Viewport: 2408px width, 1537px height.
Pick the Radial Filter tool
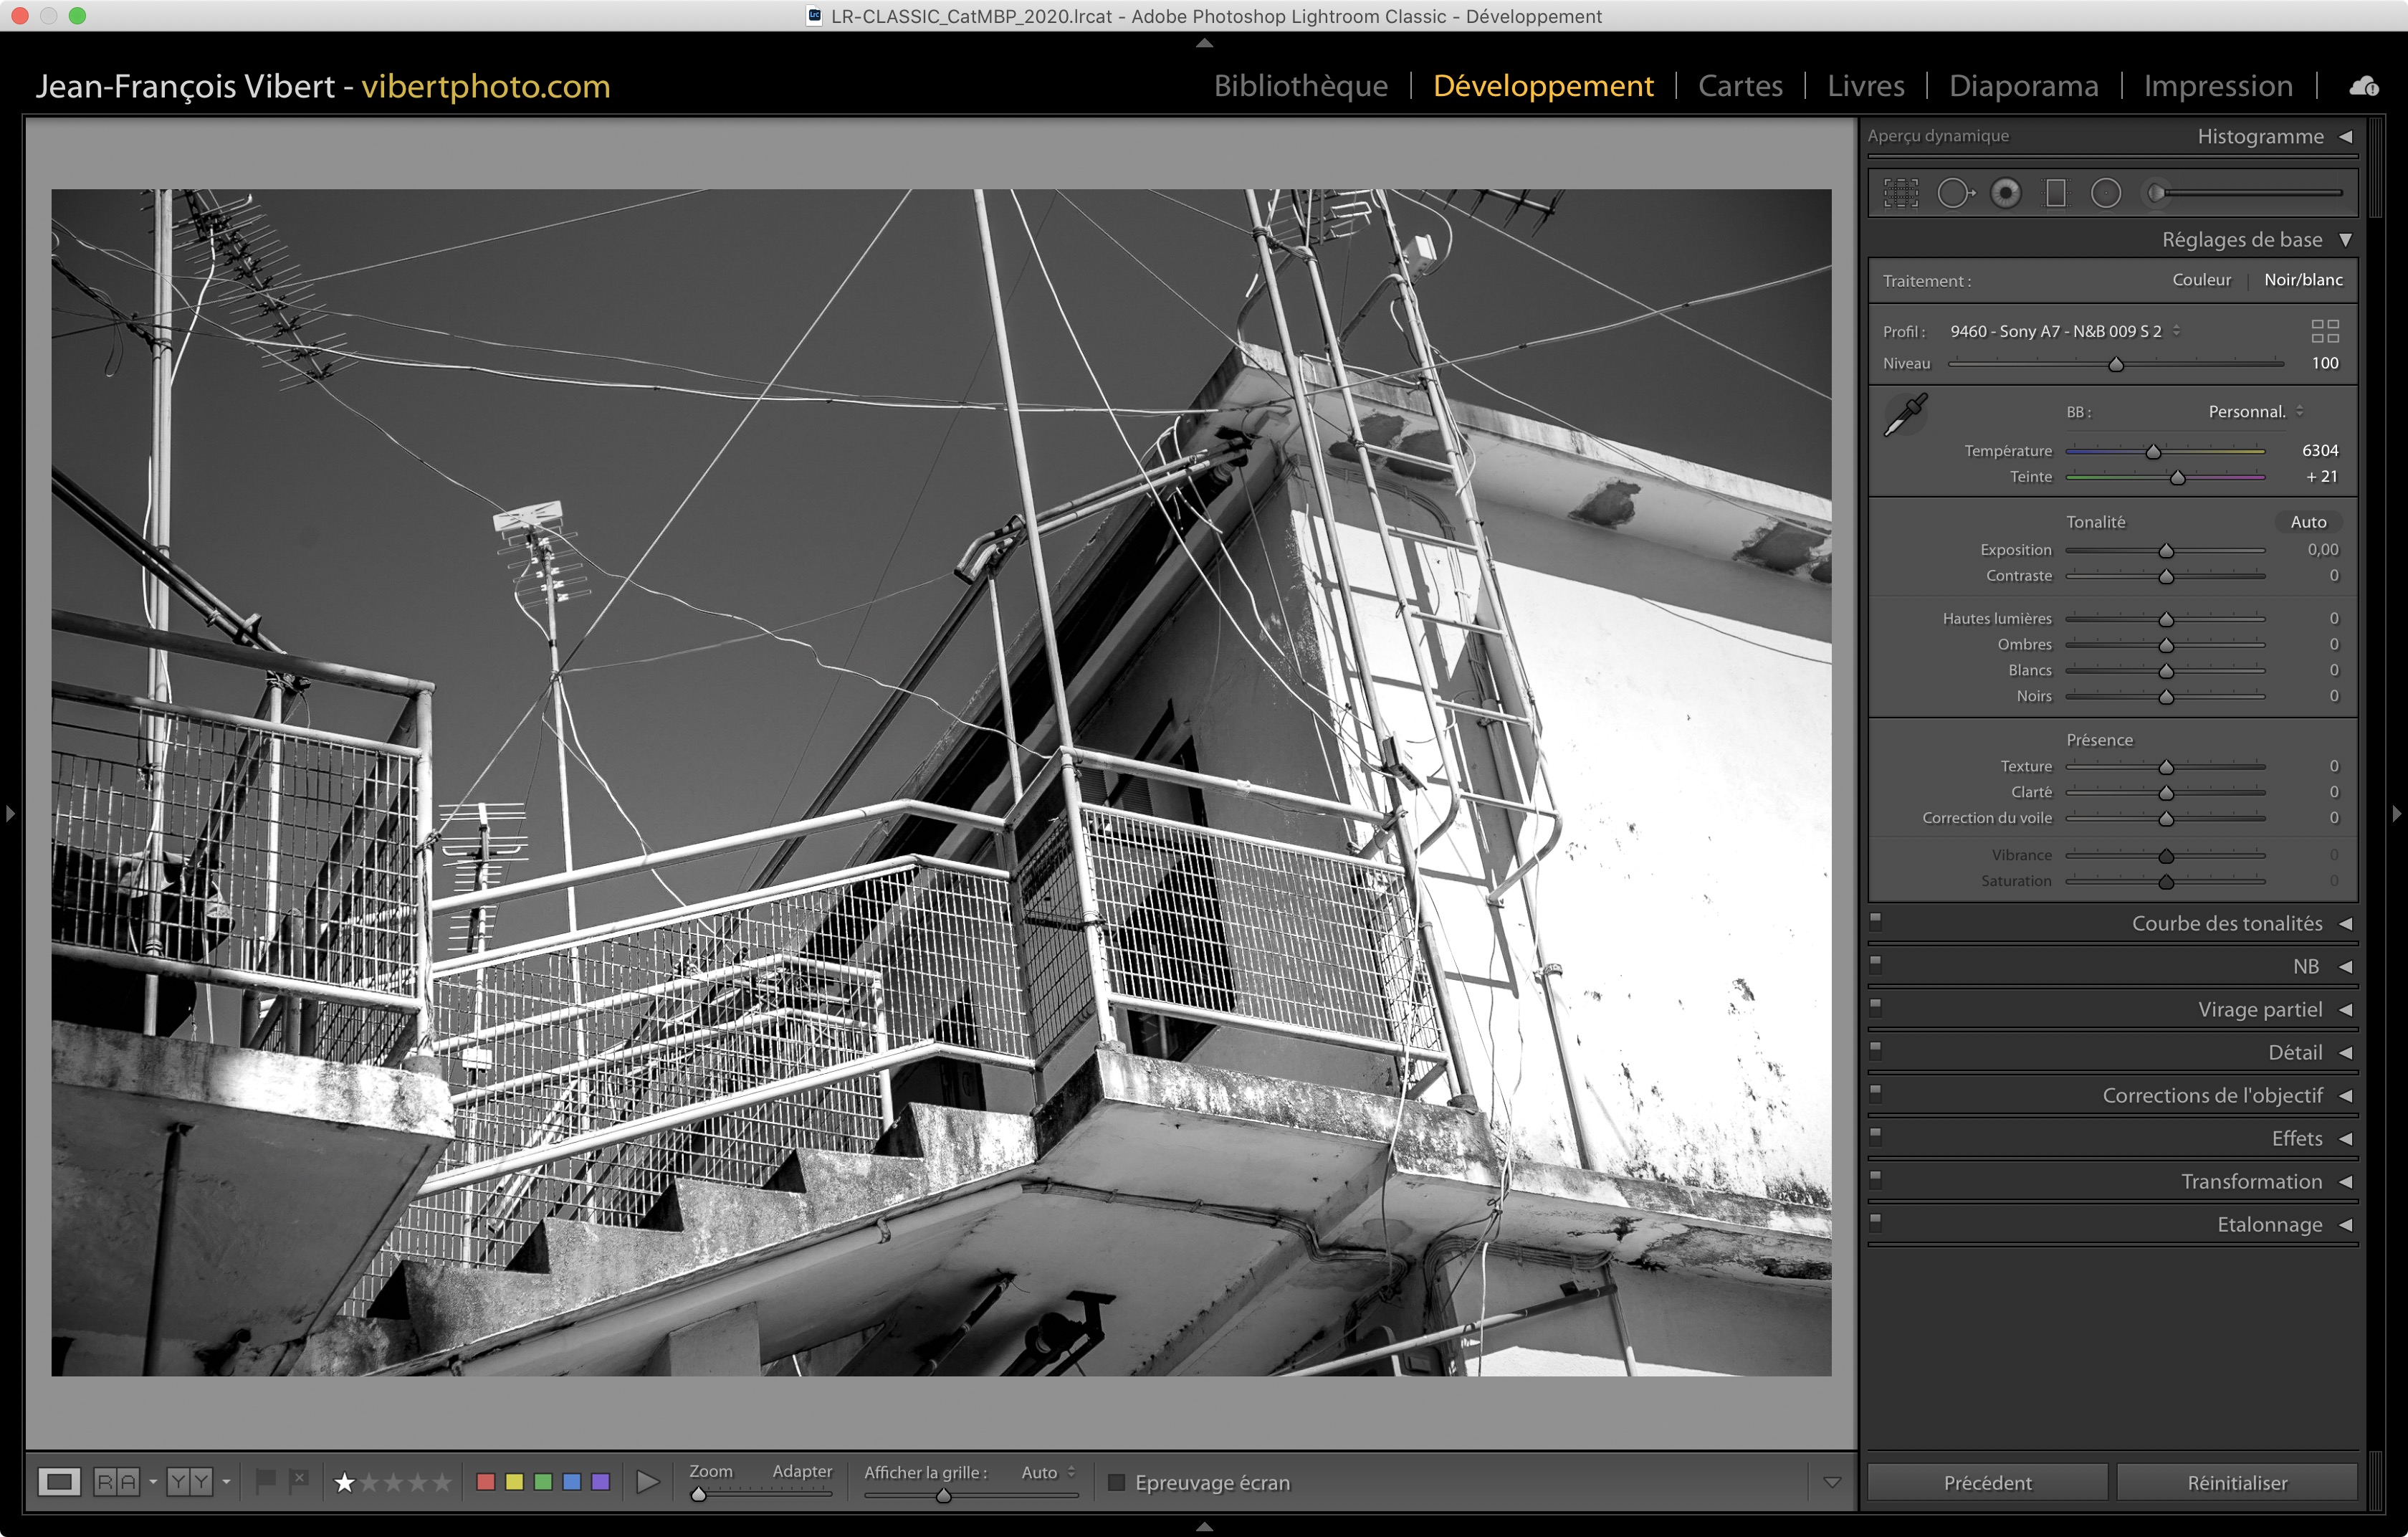tap(2106, 193)
